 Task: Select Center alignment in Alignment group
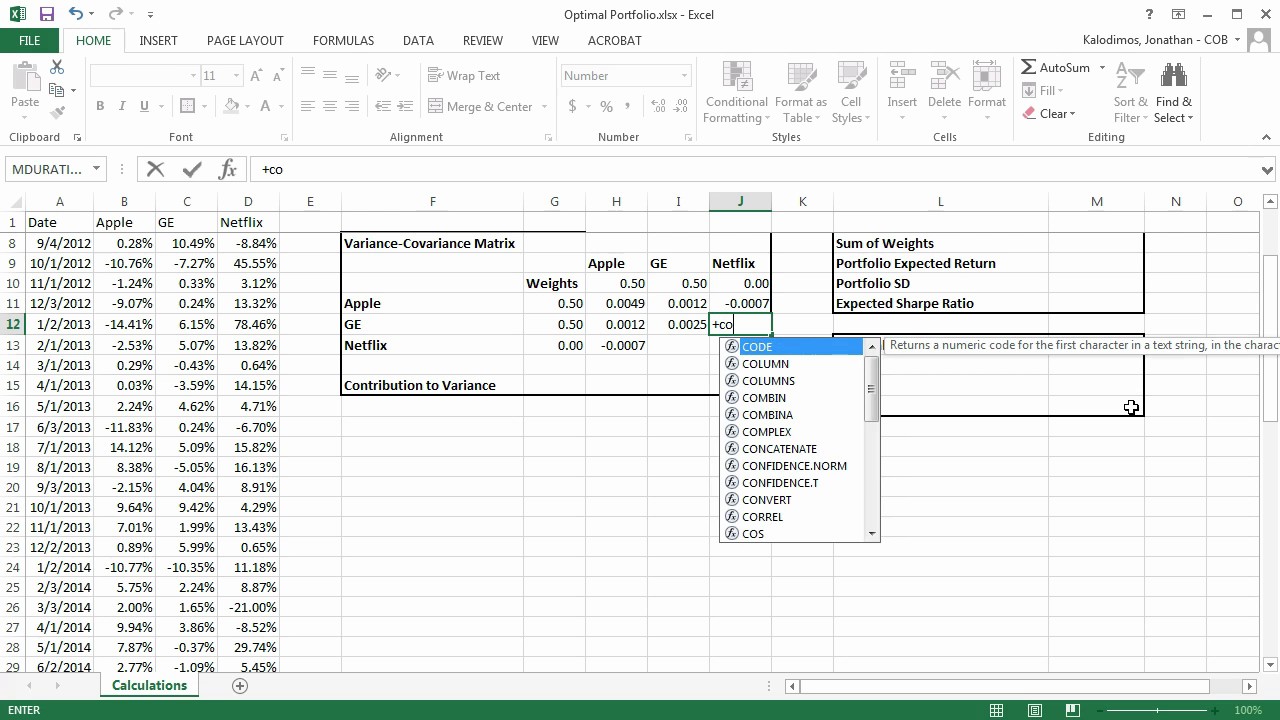[329, 106]
